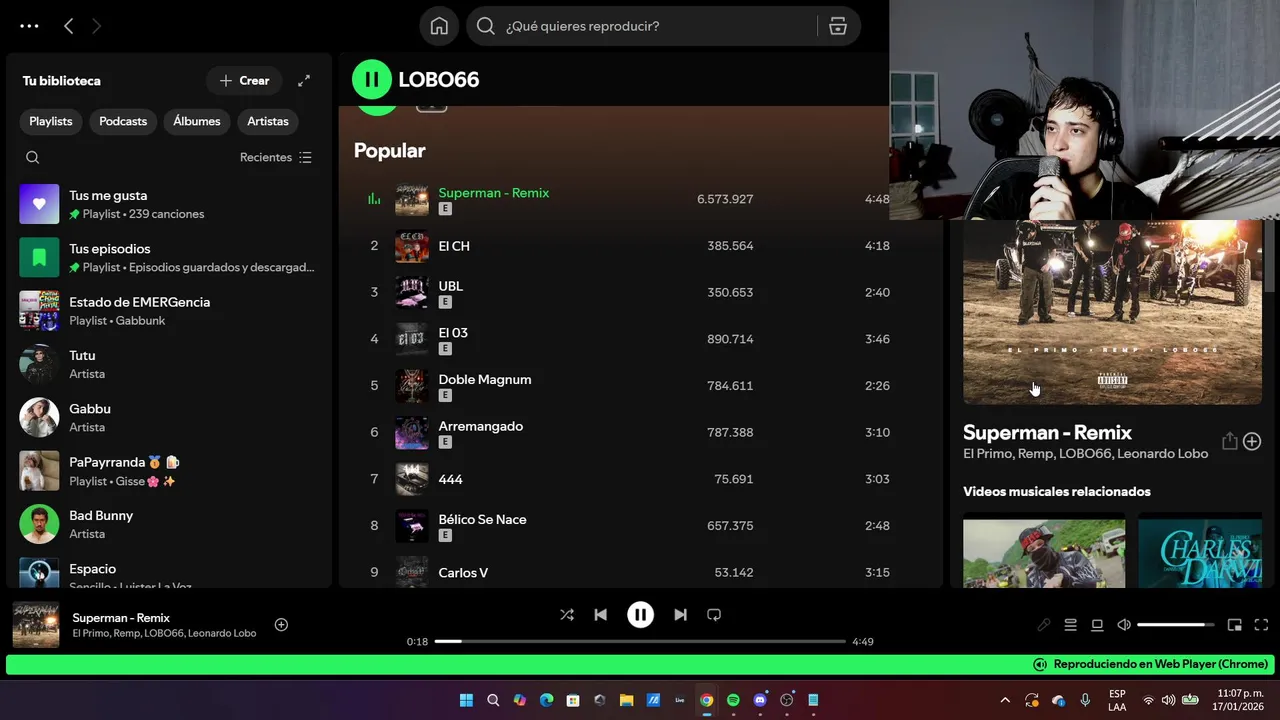
Task: Open Tus me gusta playlist
Action: tap(170, 204)
